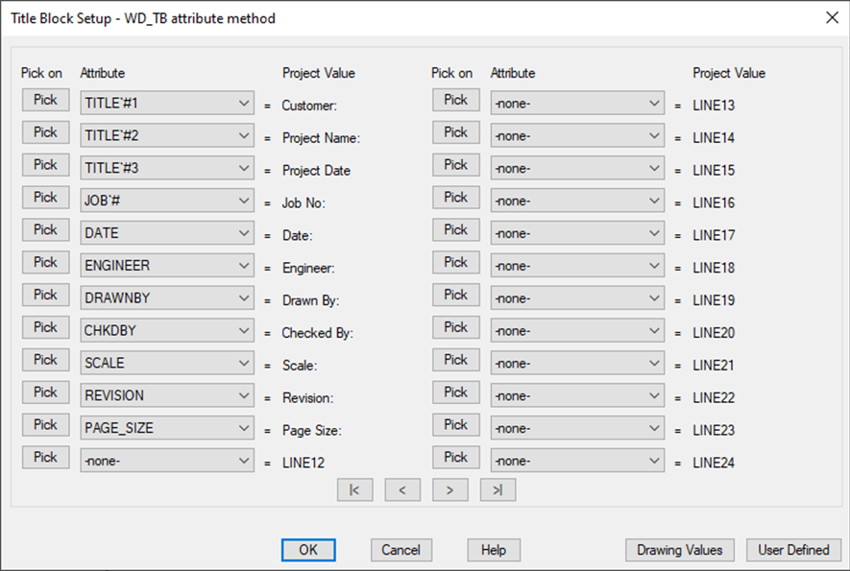850x571 pixels.
Task: Click Pick button for LINE22 row
Action: (456, 393)
